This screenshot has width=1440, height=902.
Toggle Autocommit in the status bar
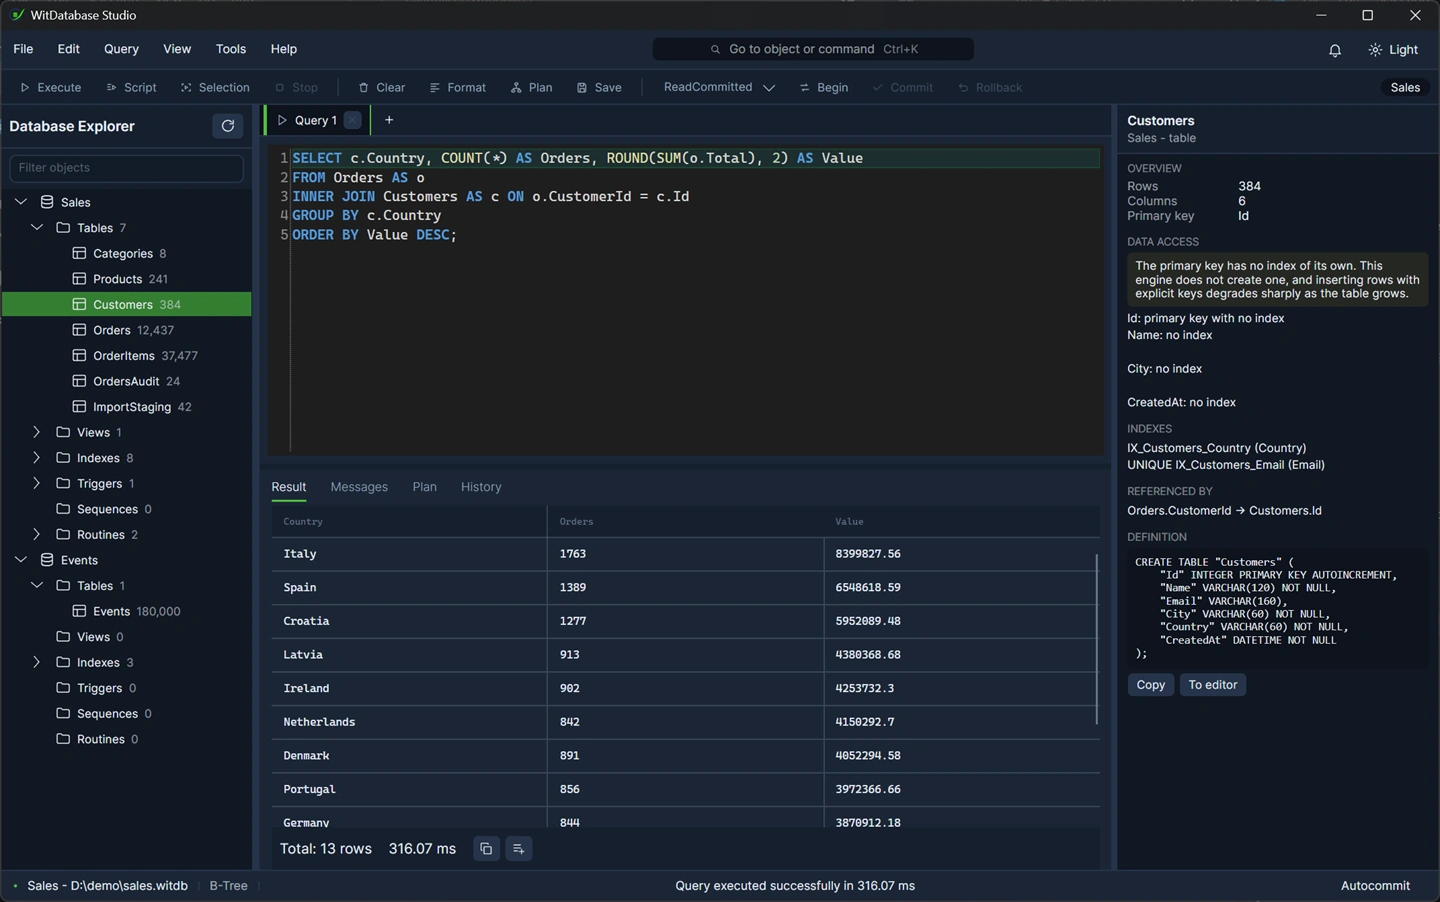click(x=1375, y=885)
